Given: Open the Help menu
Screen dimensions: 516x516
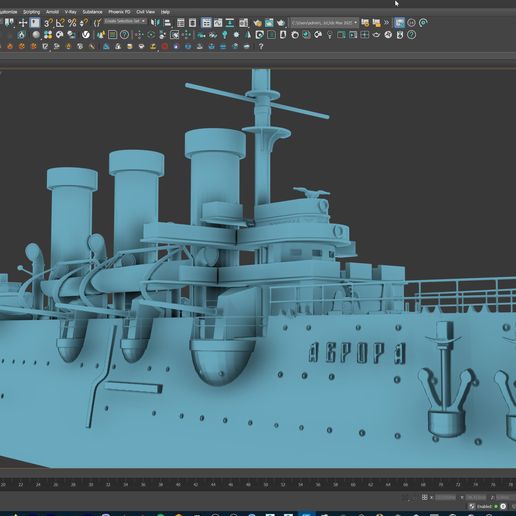Looking at the screenshot, I should click(x=165, y=12).
